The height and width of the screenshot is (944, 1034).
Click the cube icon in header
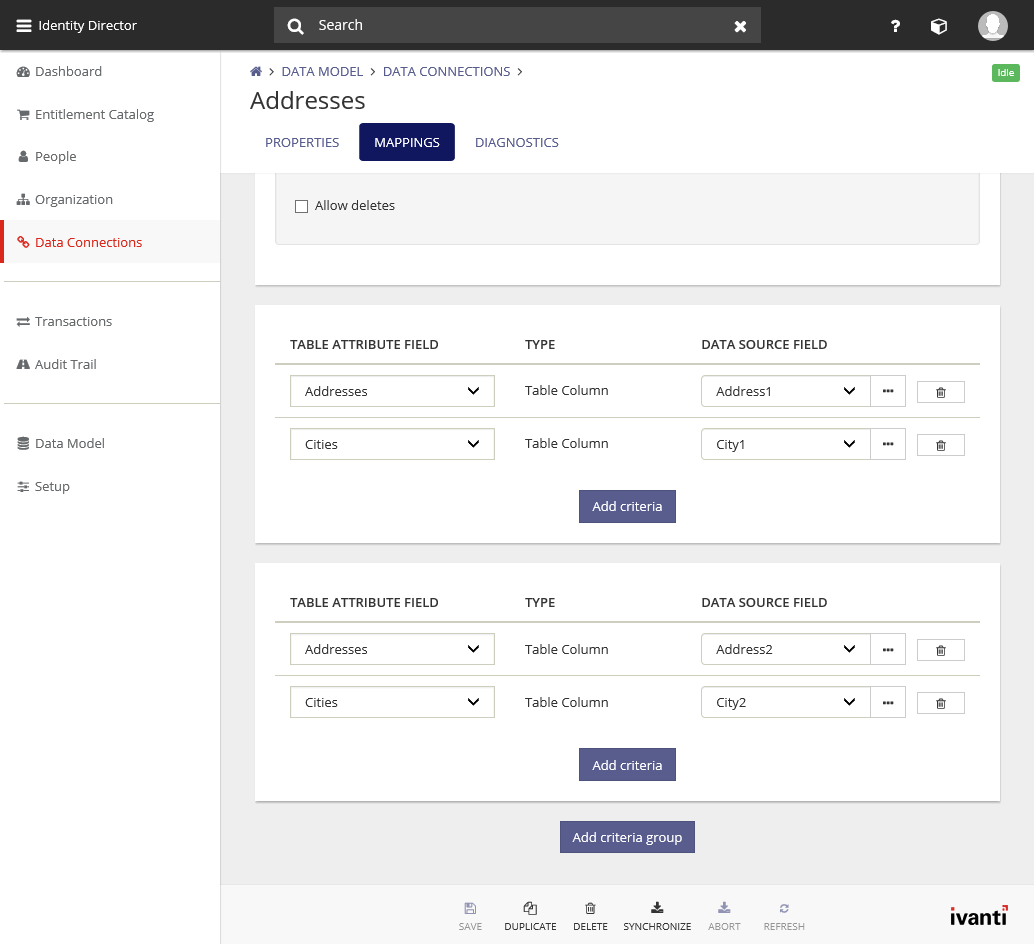(938, 26)
